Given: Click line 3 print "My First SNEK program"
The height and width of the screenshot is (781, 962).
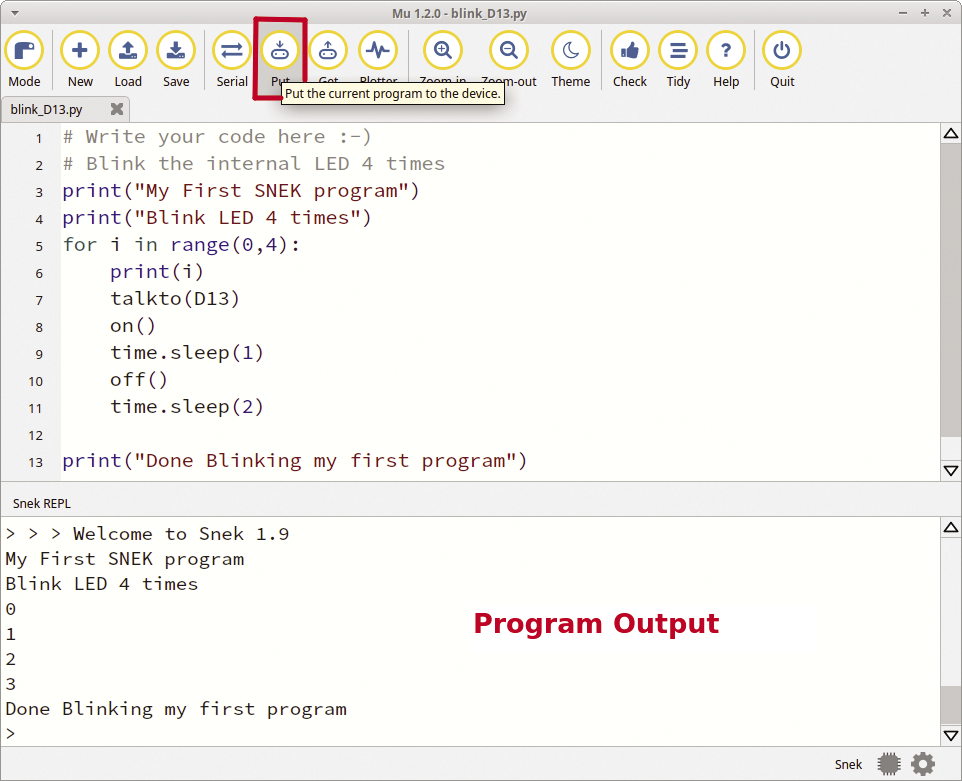Looking at the screenshot, I should click(240, 191).
